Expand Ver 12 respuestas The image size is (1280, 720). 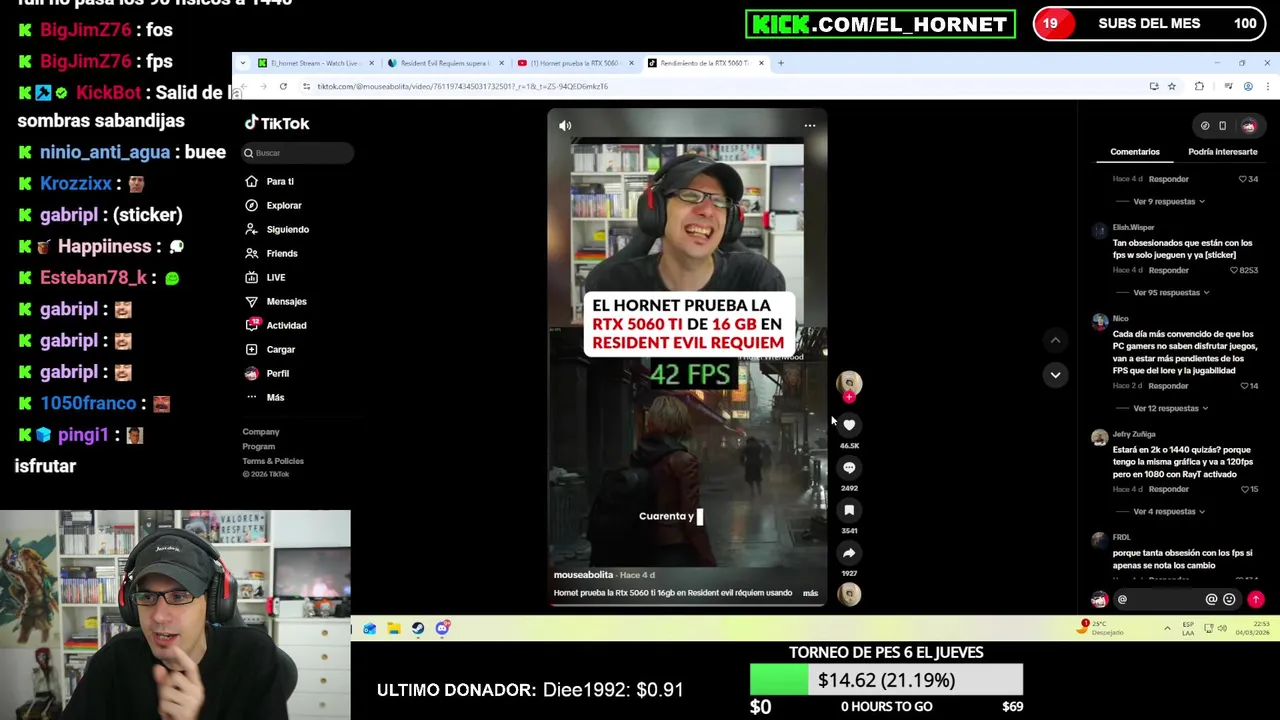point(1171,408)
